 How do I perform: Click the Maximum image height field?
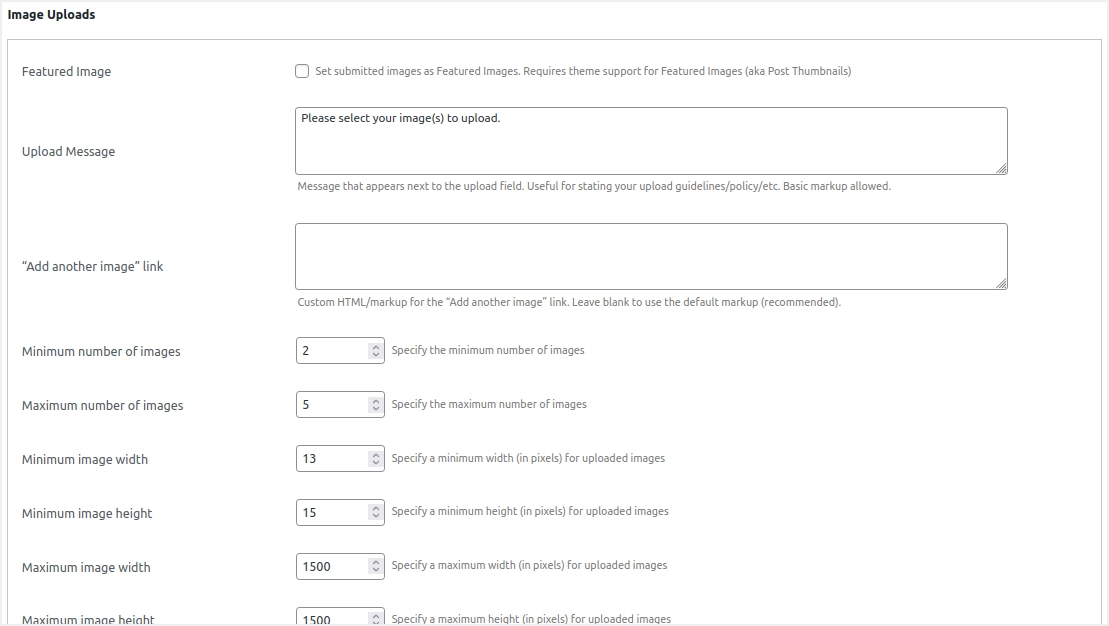(332, 618)
